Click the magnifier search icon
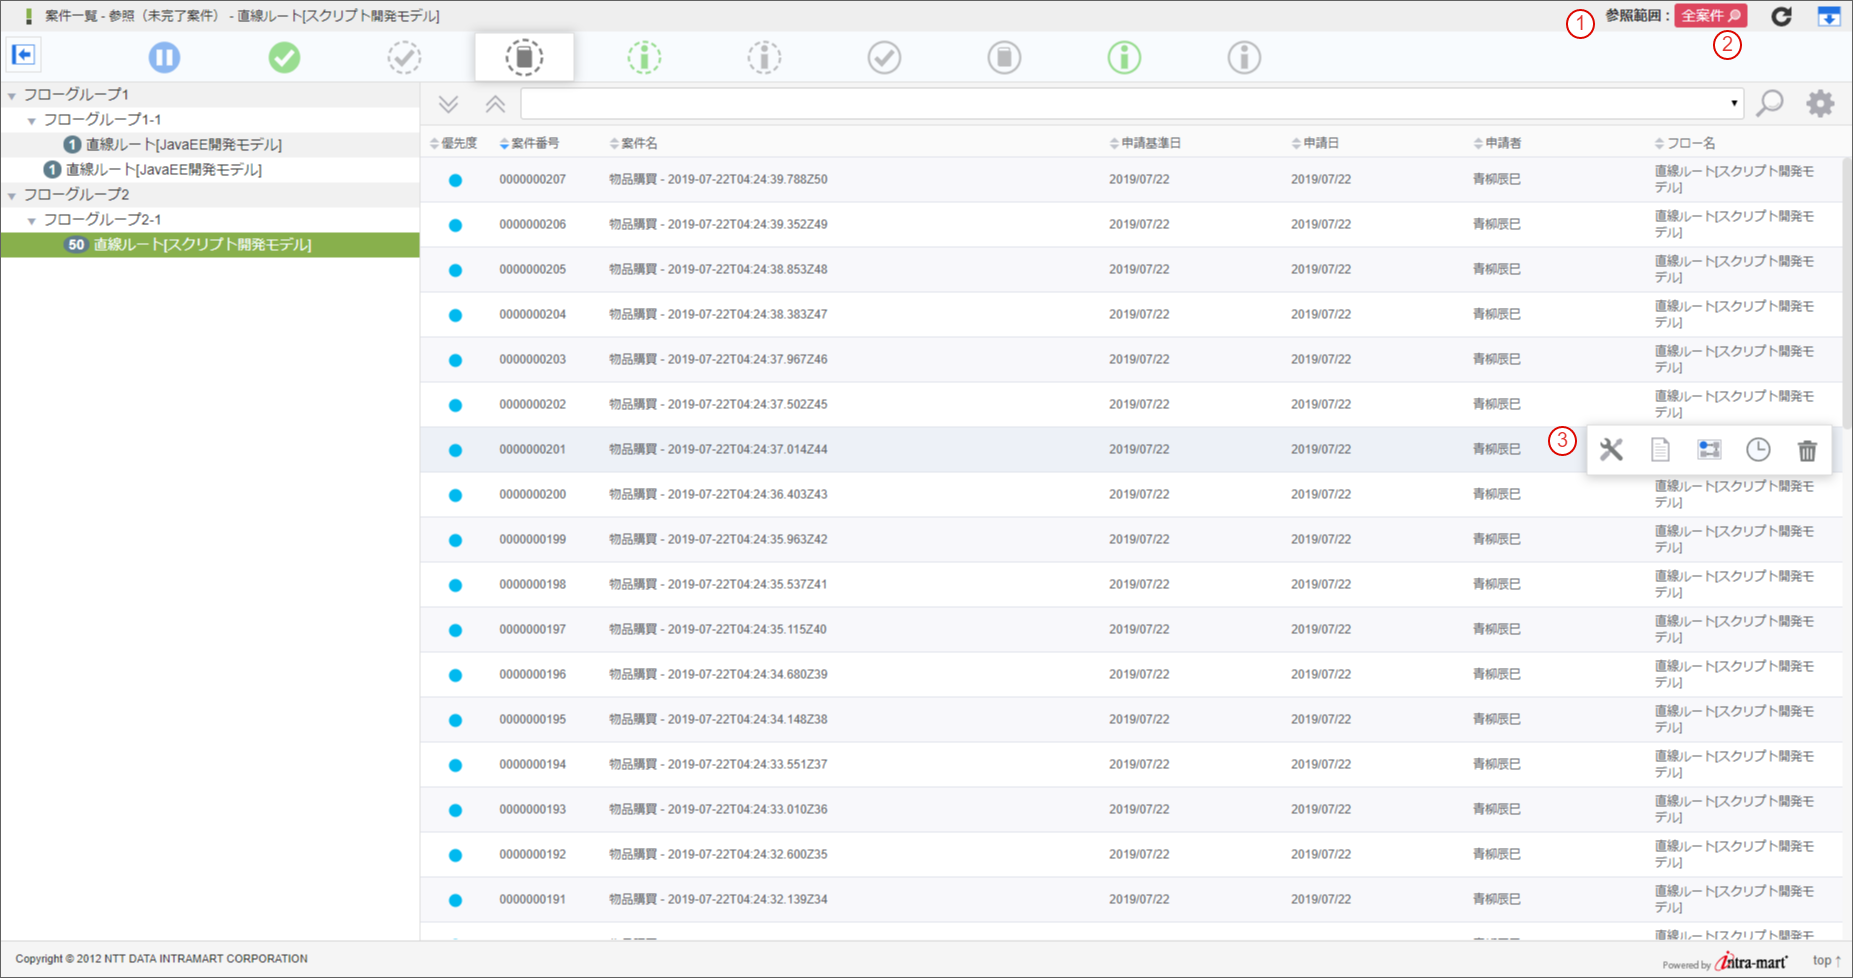1853x978 pixels. click(x=1770, y=103)
